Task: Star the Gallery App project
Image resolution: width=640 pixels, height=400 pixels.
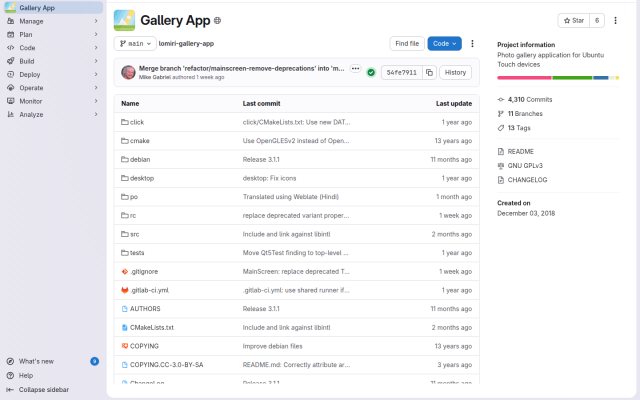Action: tap(573, 20)
